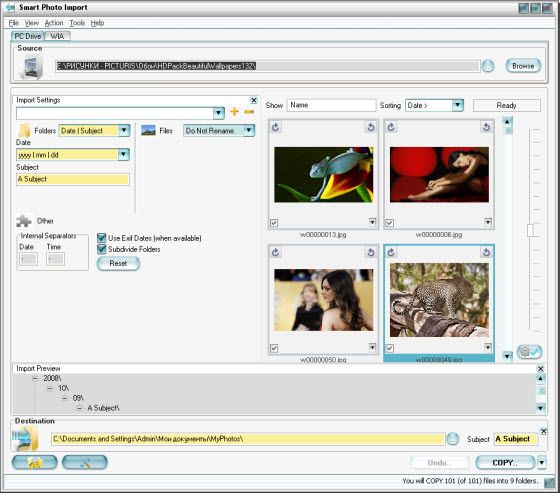Screen dimensions: 560x493
Task: Collapse the 2008\ tree node
Action: coord(35,378)
